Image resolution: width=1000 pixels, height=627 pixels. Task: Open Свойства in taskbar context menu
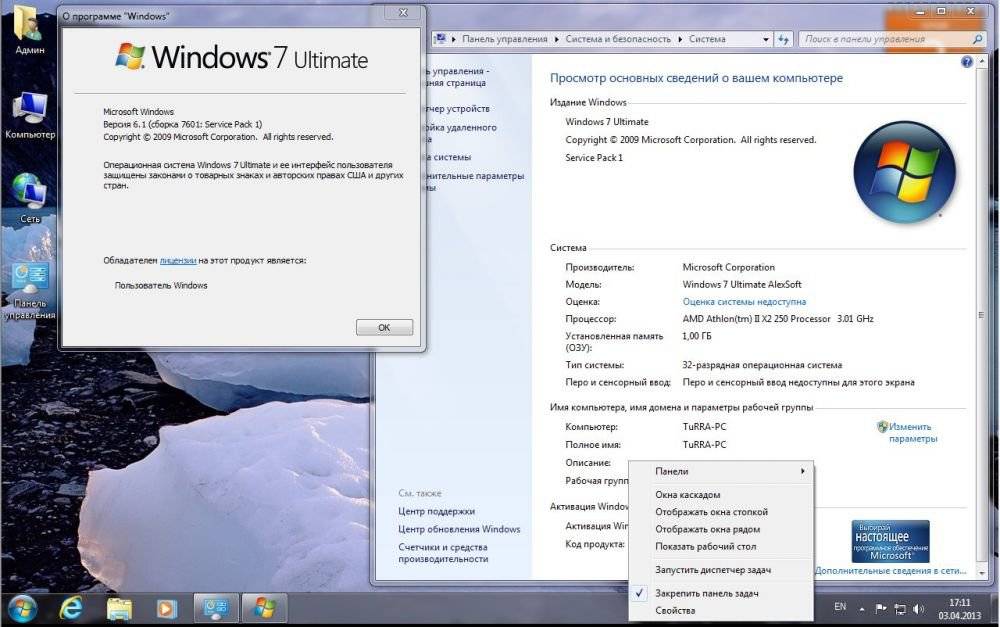click(721, 610)
